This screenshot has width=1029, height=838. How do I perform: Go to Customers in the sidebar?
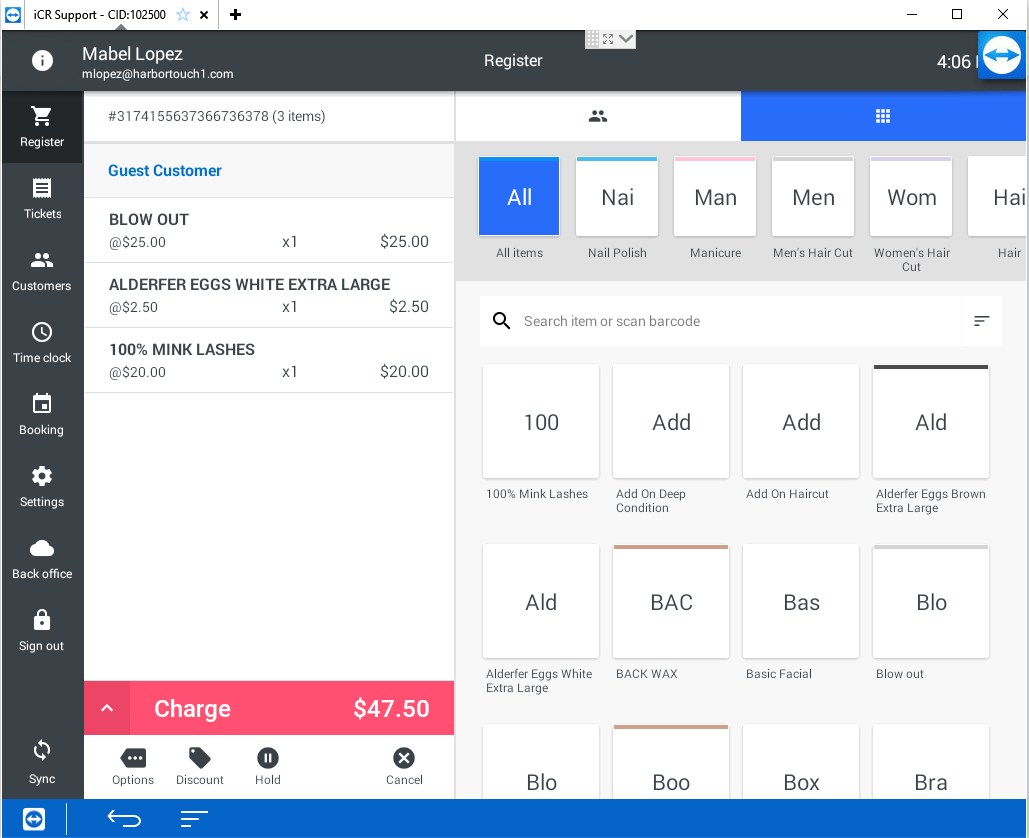click(x=42, y=271)
